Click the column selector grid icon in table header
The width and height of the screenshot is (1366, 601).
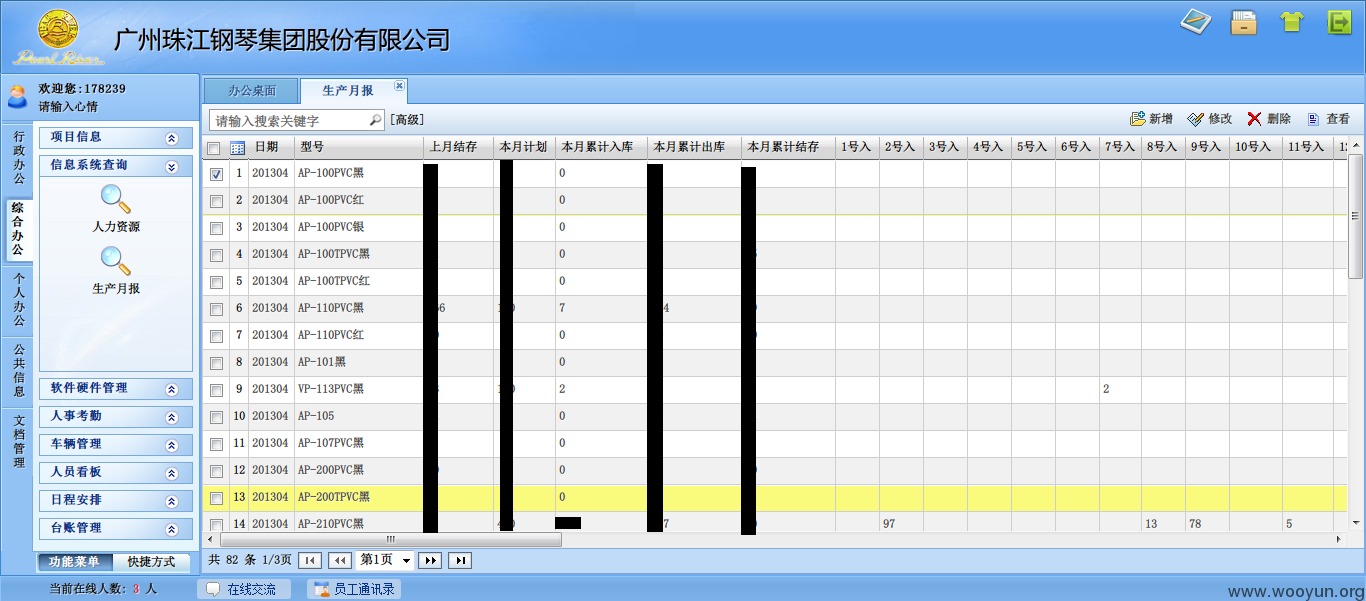(237, 147)
